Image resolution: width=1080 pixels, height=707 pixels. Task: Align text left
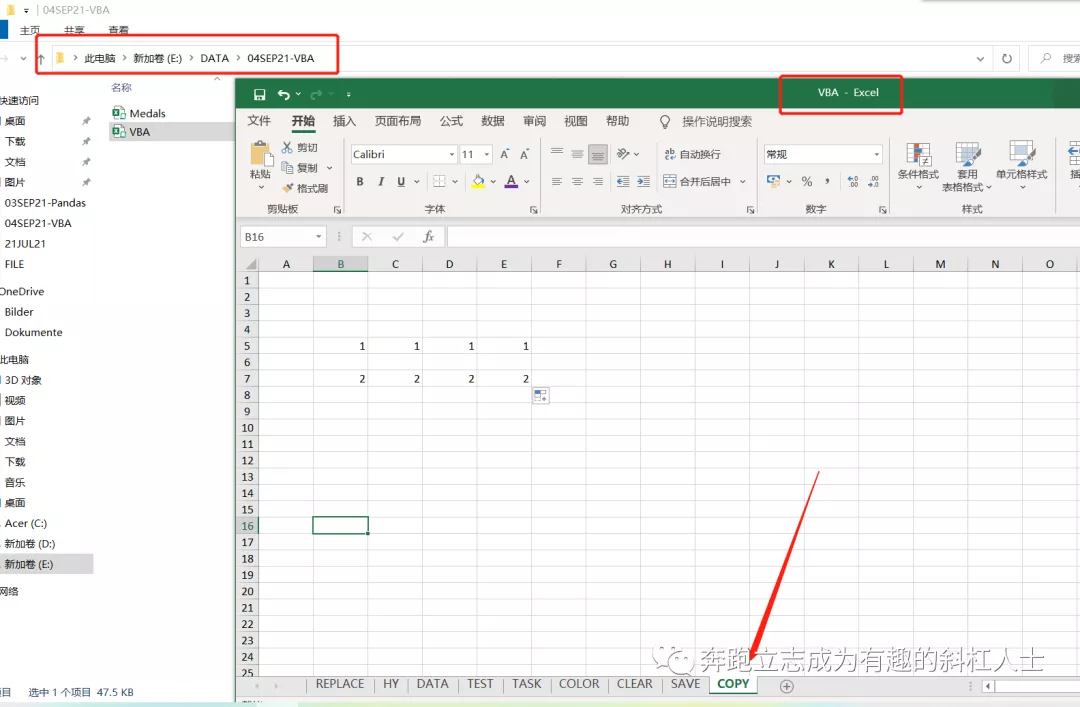pyautogui.click(x=557, y=181)
